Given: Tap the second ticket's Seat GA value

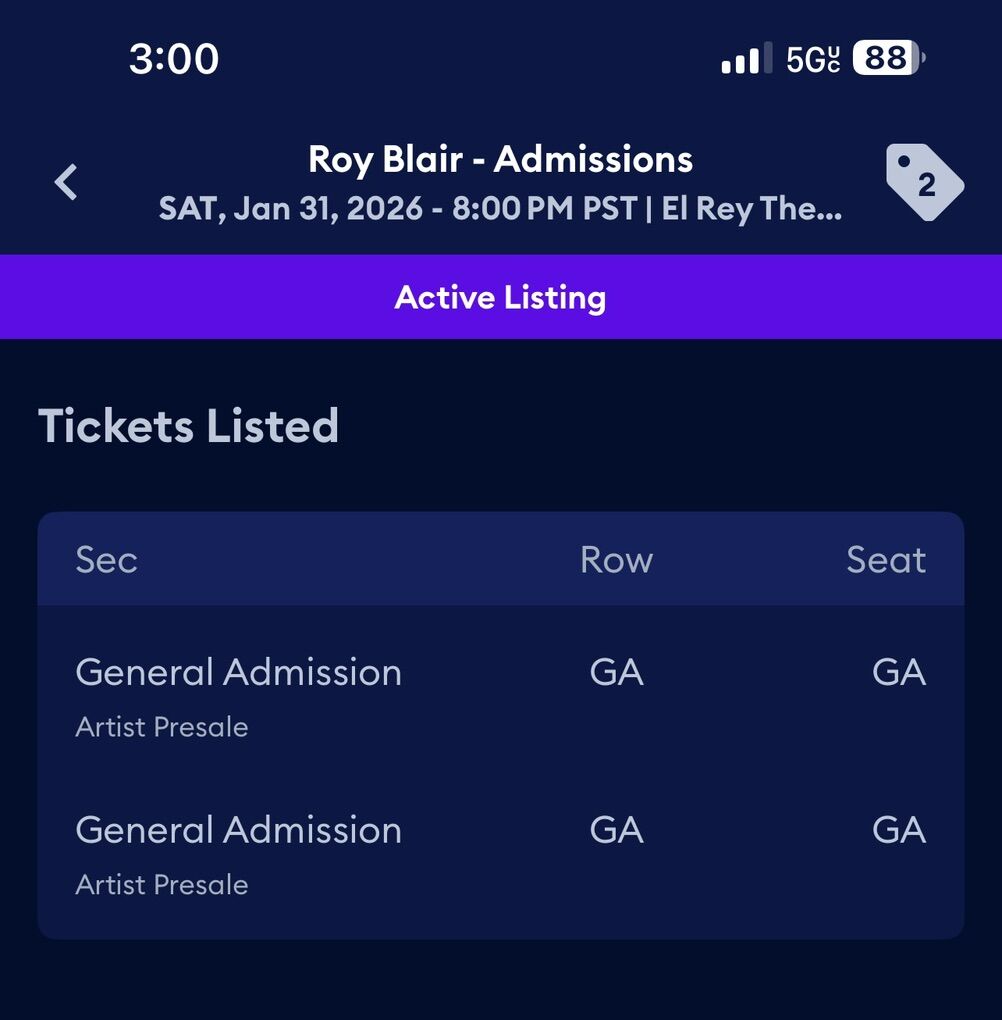Looking at the screenshot, I should click(898, 830).
